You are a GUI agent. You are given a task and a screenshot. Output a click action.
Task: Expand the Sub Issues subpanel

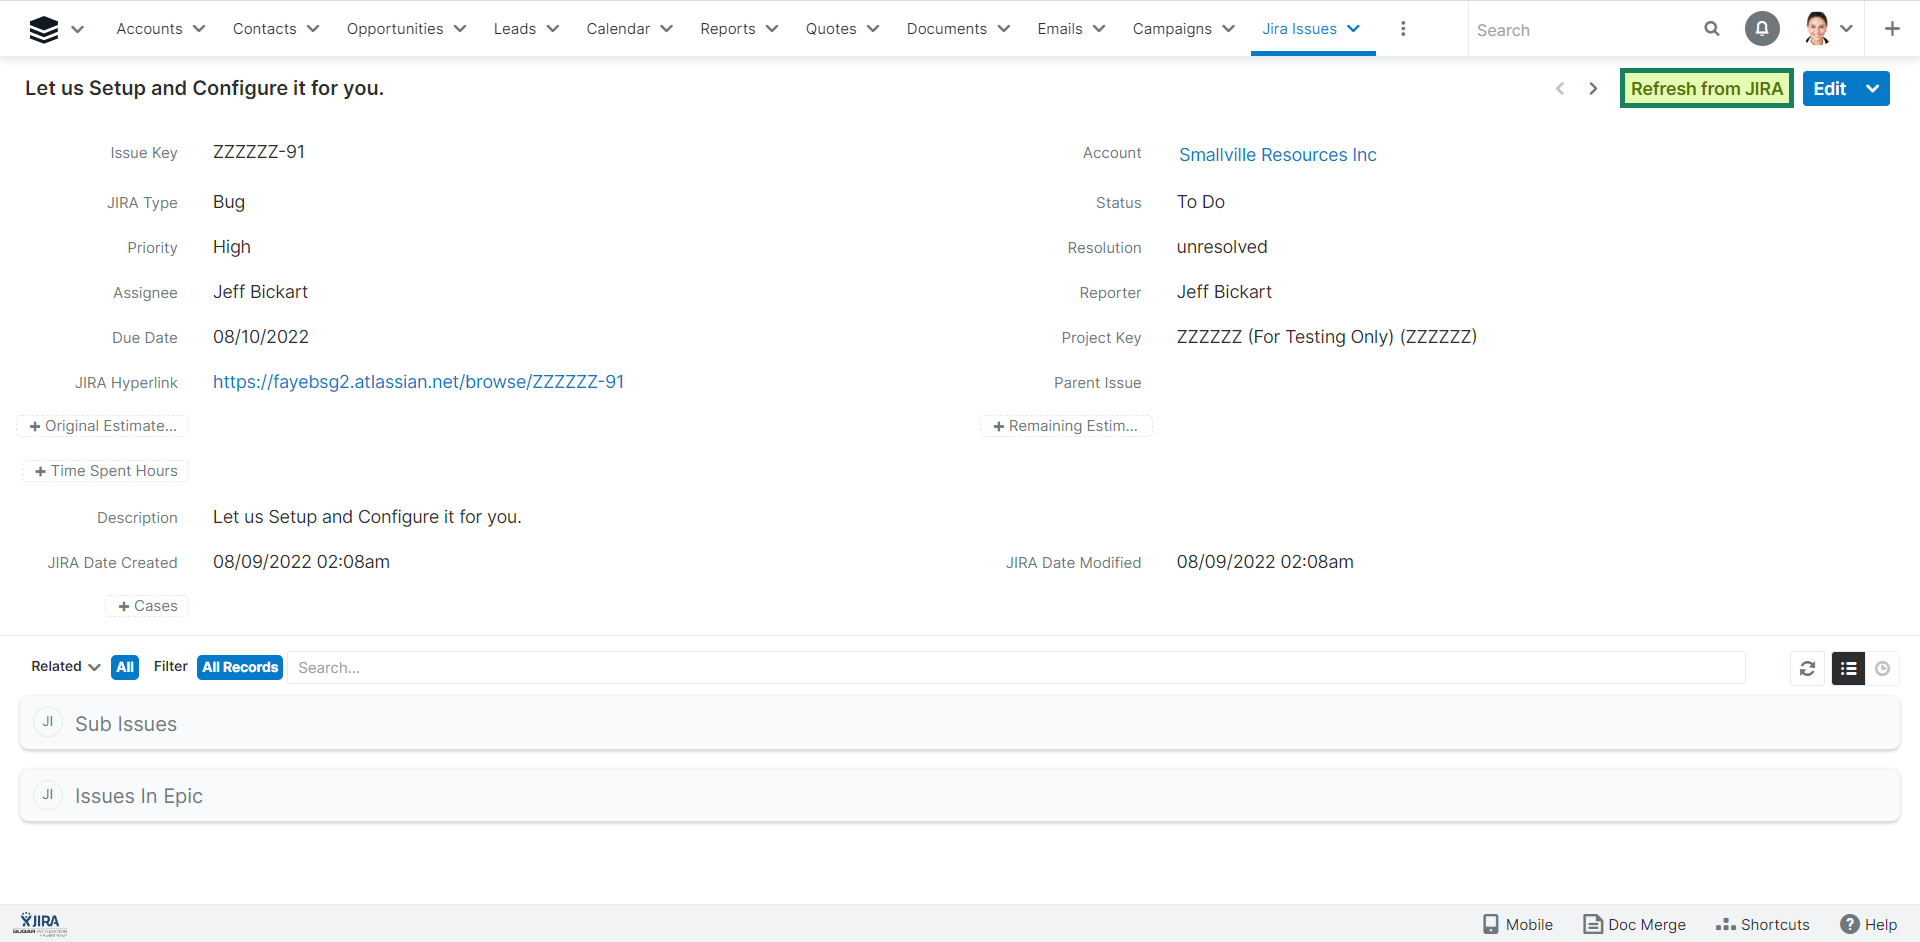pos(126,724)
